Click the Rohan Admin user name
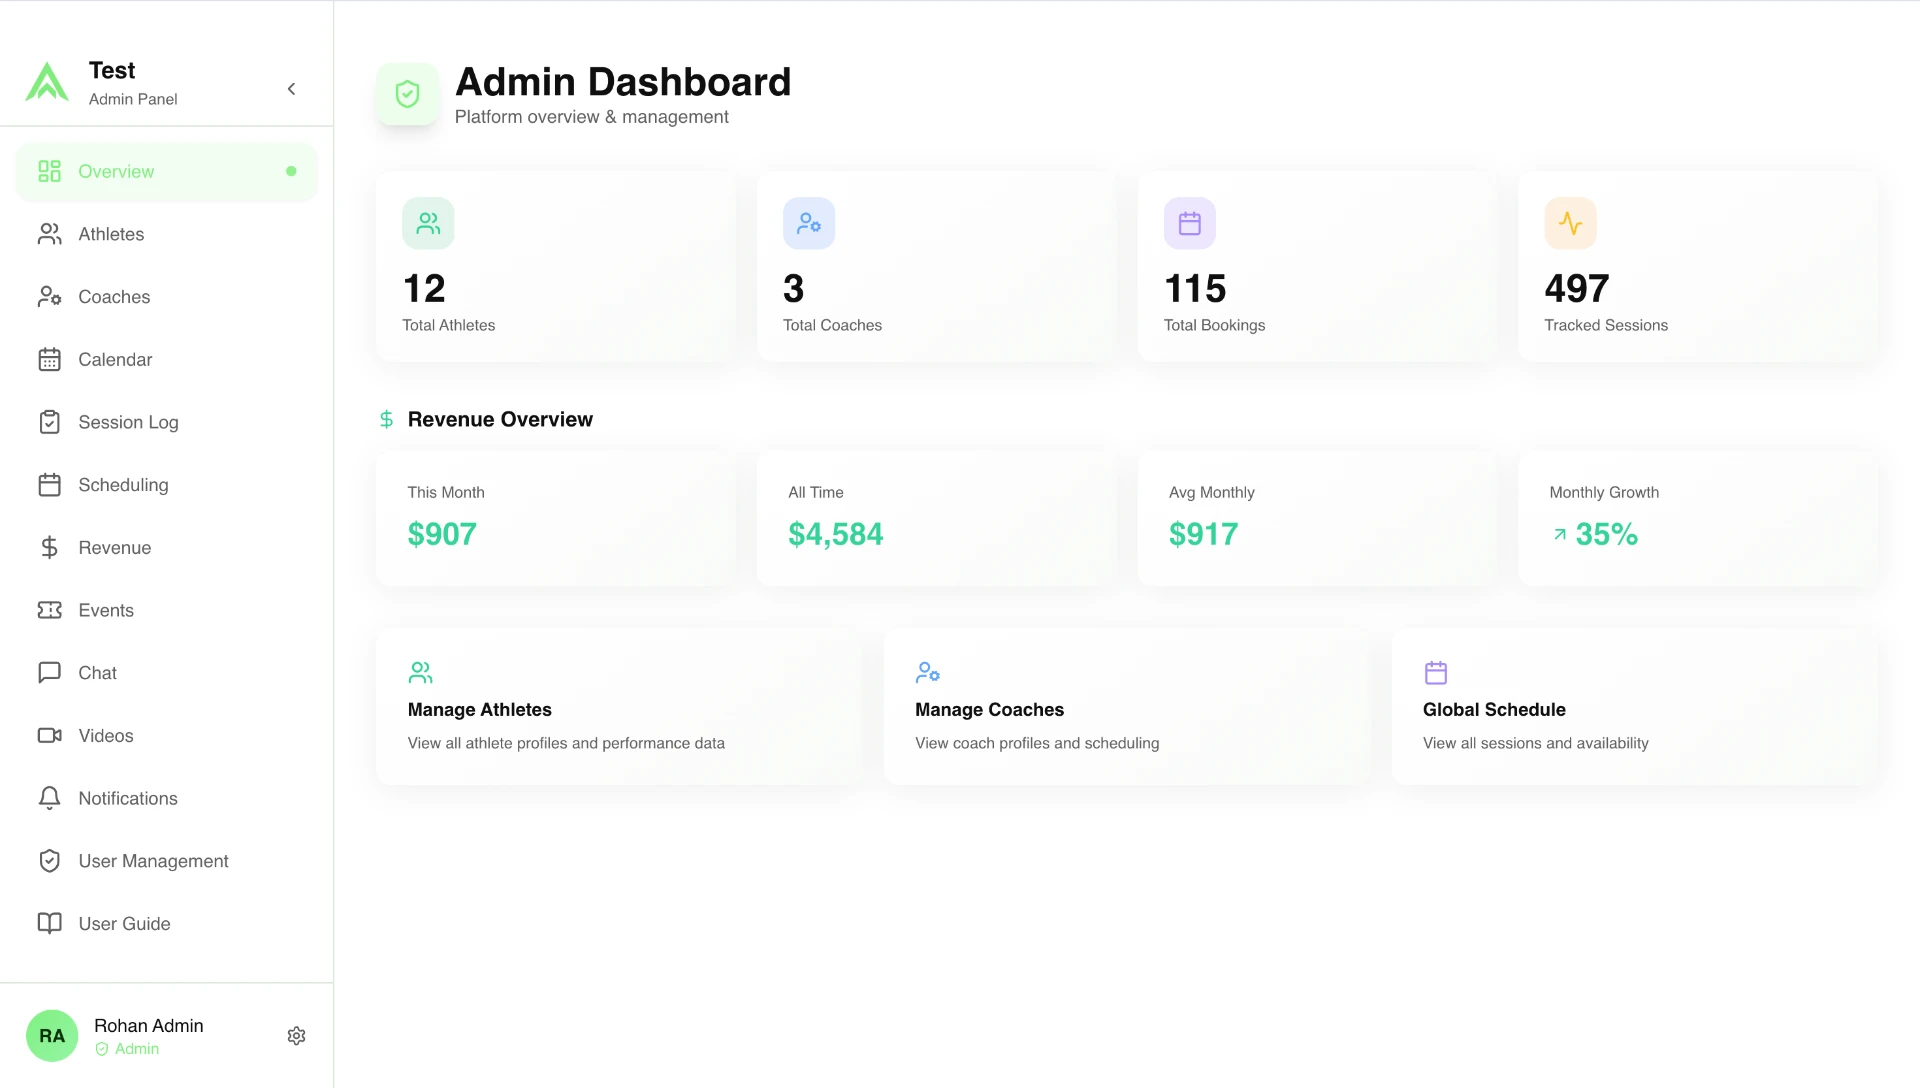This screenshot has width=1920, height=1088. pyautogui.click(x=149, y=1026)
